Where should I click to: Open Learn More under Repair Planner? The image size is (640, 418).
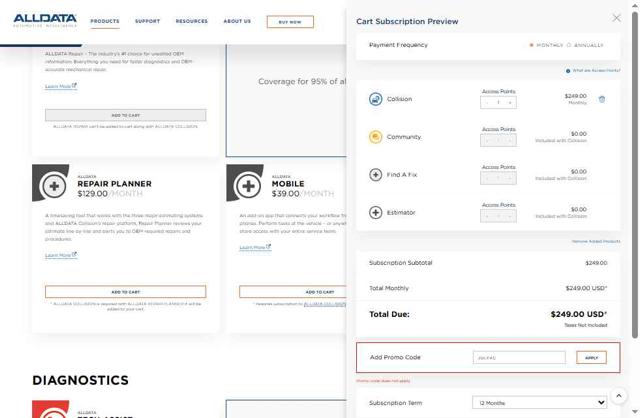click(x=61, y=255)
